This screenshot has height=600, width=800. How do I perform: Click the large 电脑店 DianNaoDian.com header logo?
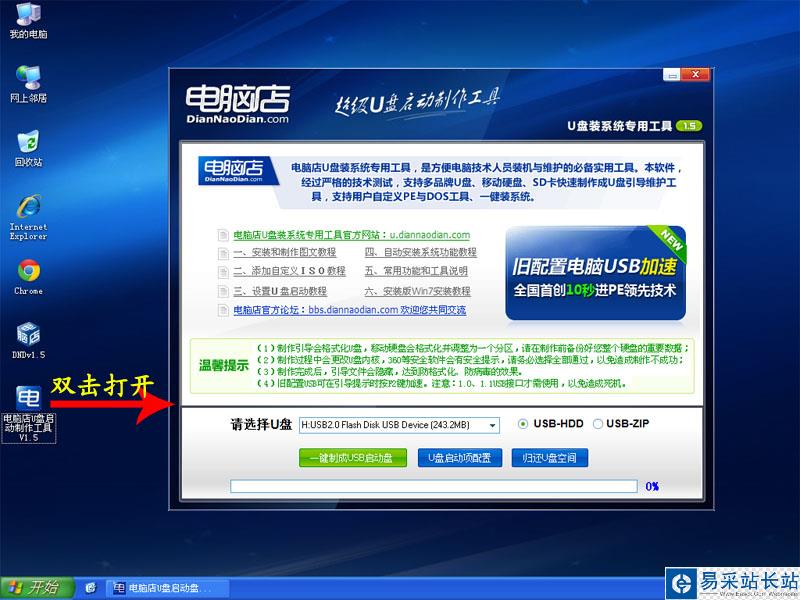(x=238, y=104)
